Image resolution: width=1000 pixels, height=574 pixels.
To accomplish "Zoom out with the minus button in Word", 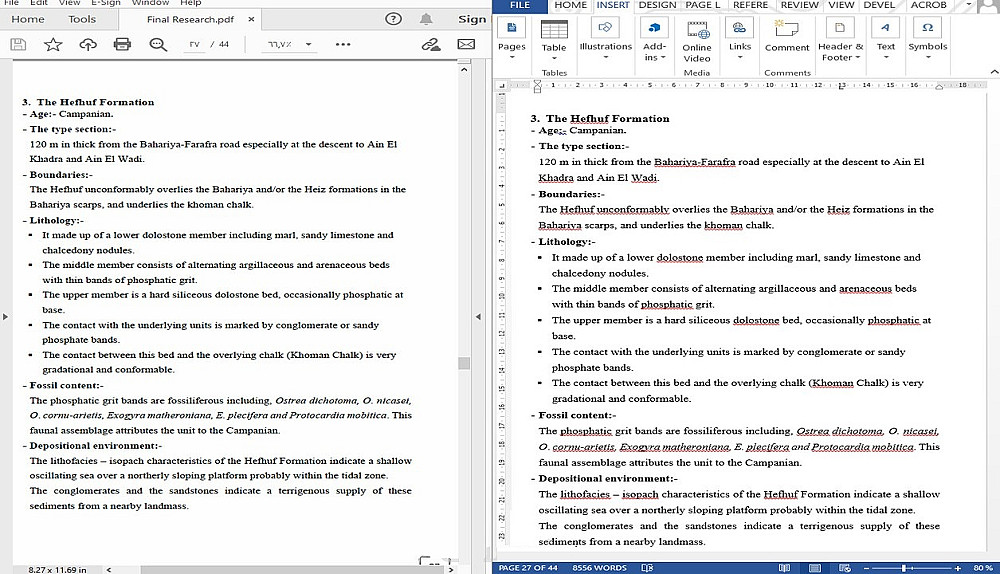I will 866,568.
